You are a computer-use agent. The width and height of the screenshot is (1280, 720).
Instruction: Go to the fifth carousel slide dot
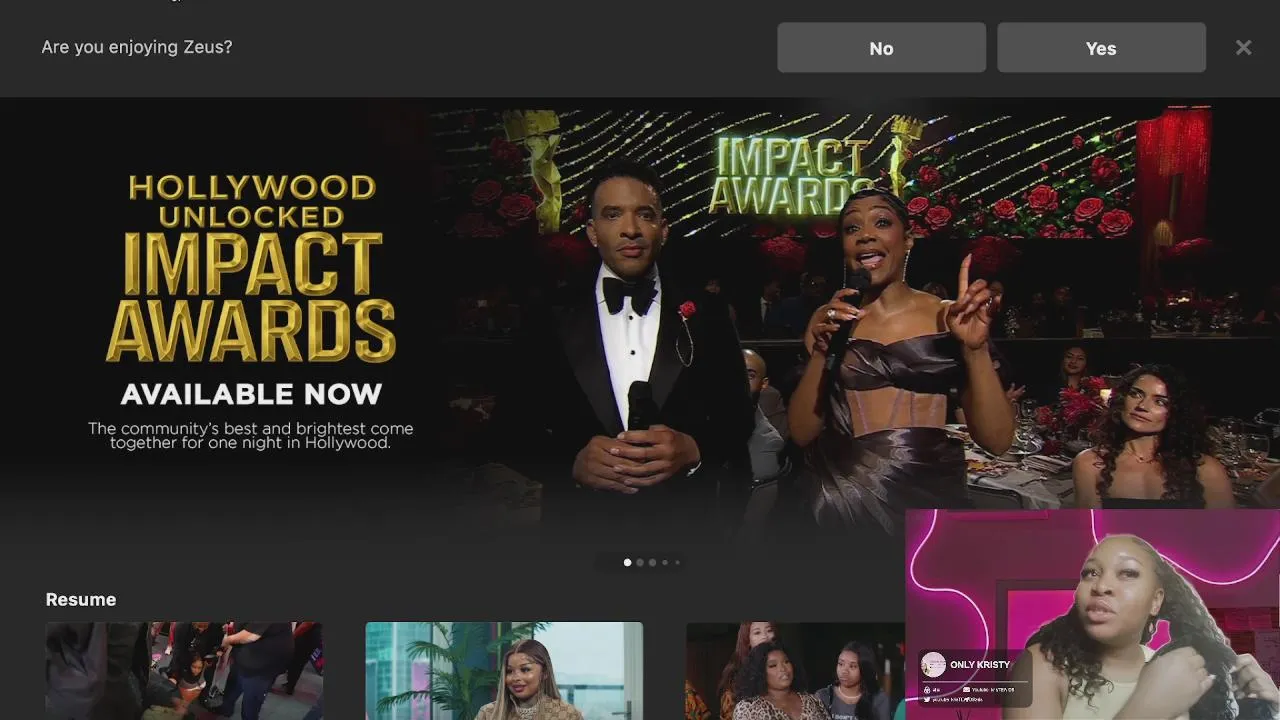677,562
